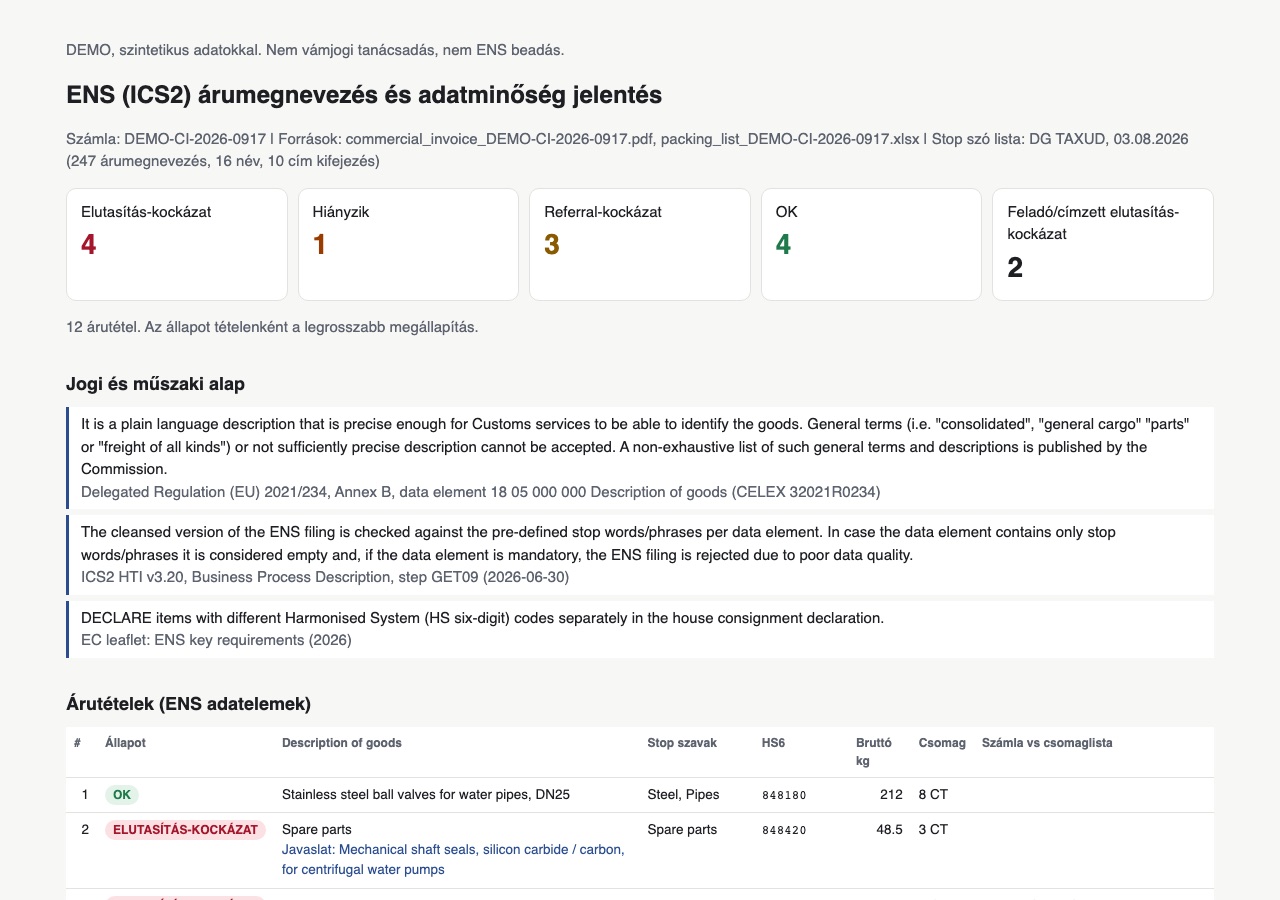Click the HS6 code 848180
The width and height of the screenshot is (1280, 900).
tap(784, 795)
